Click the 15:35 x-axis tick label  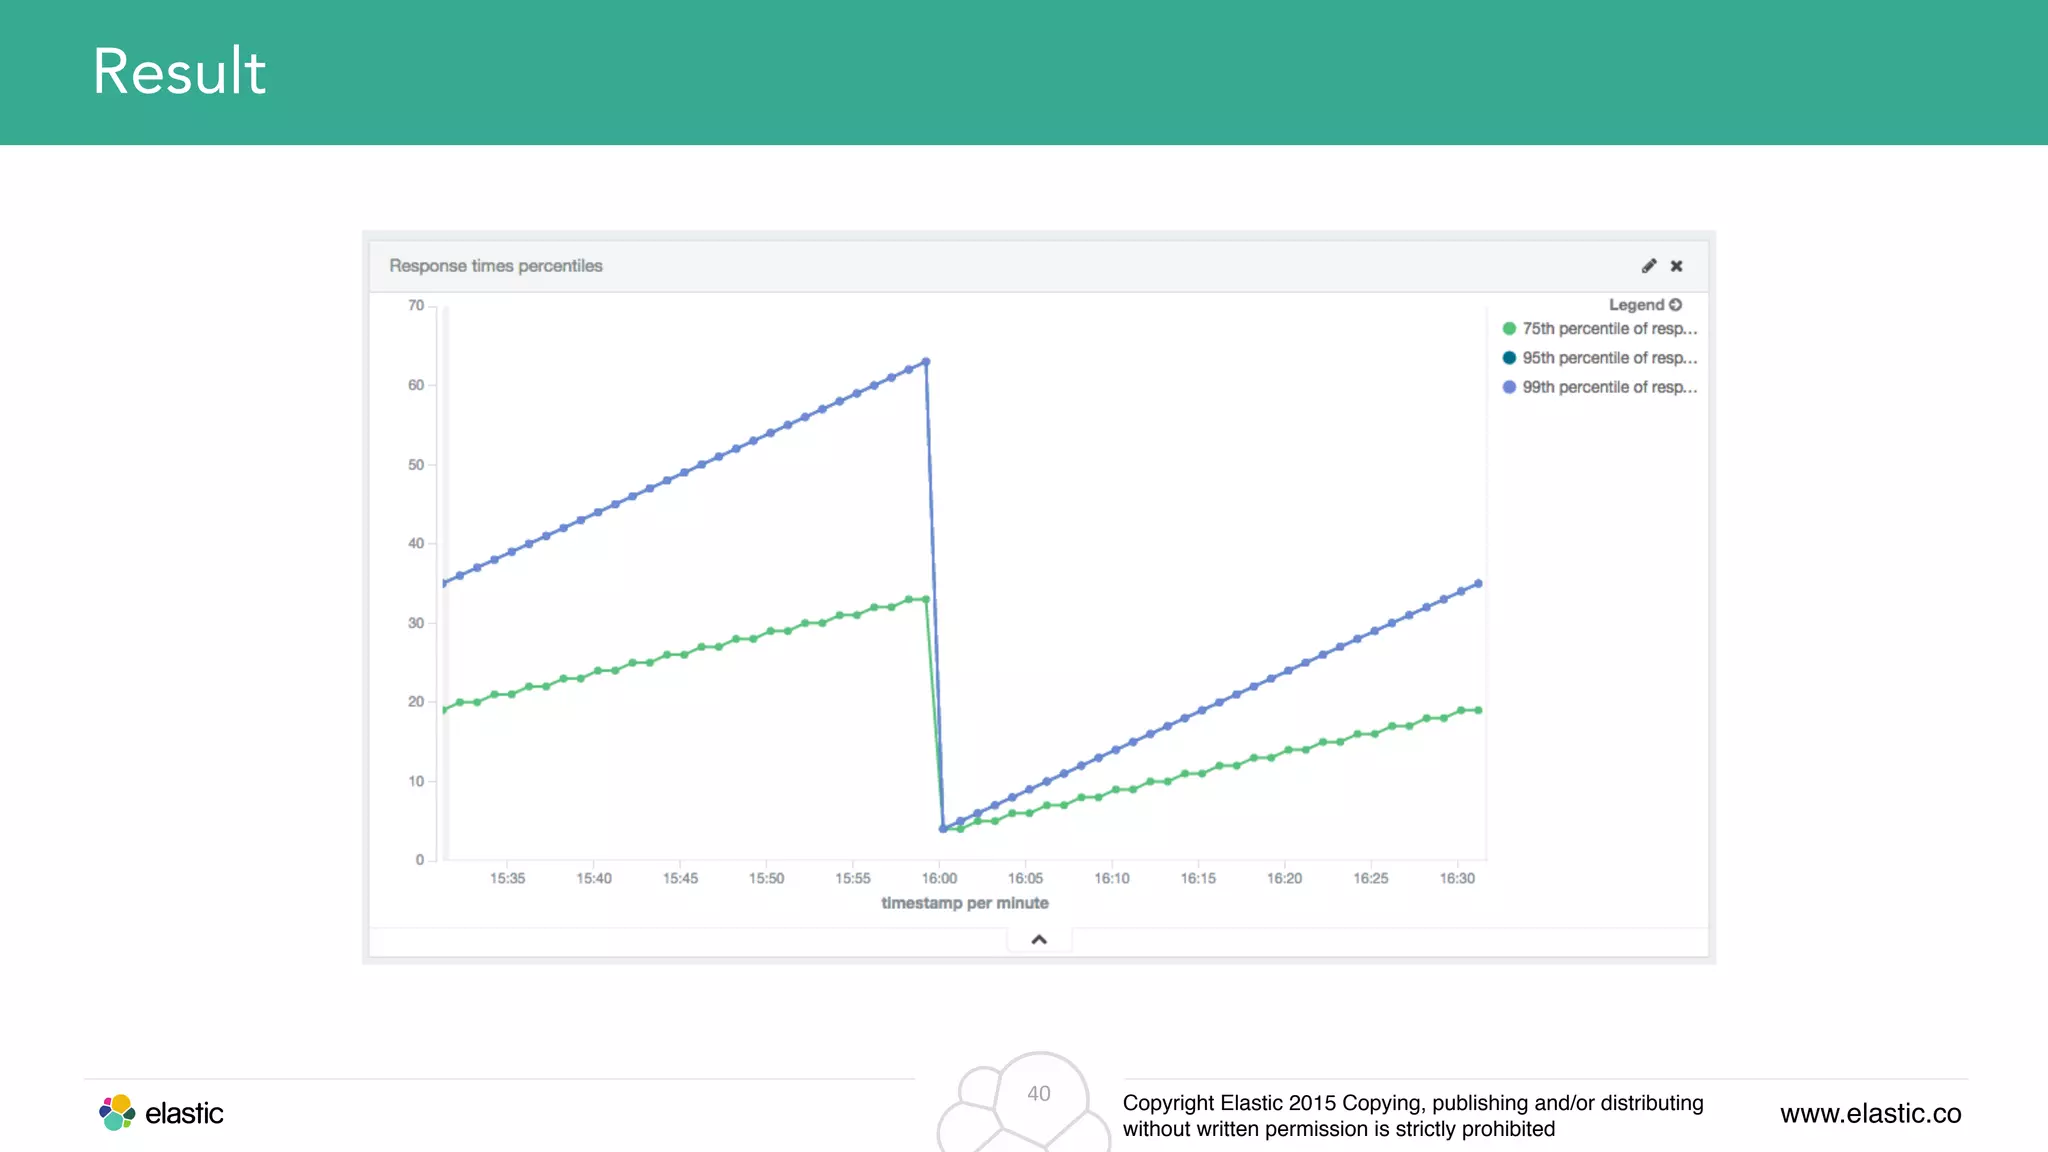click(507, 879)
